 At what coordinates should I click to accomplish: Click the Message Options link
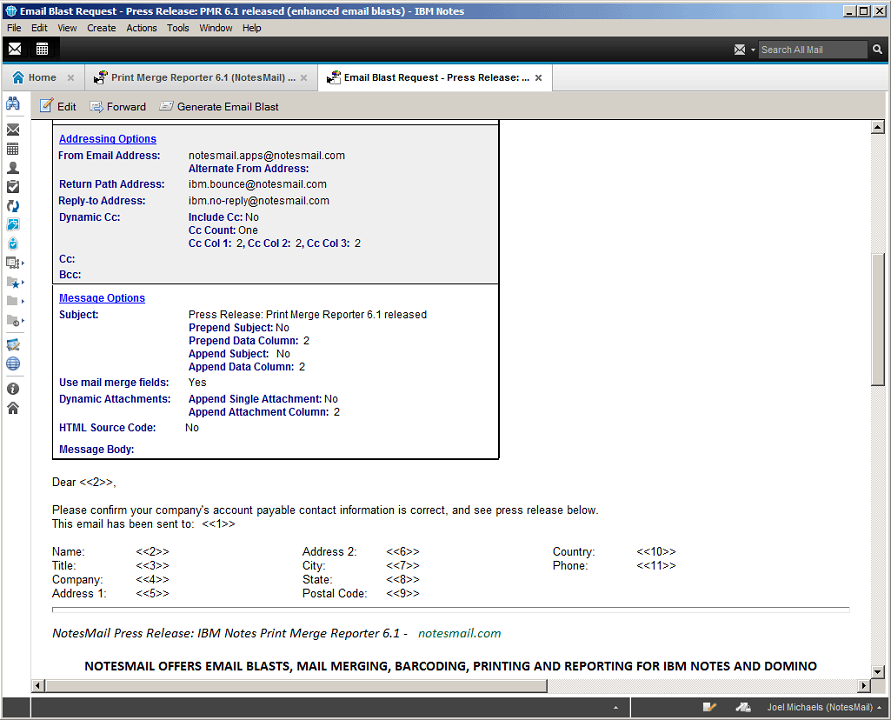pos(102,298)
